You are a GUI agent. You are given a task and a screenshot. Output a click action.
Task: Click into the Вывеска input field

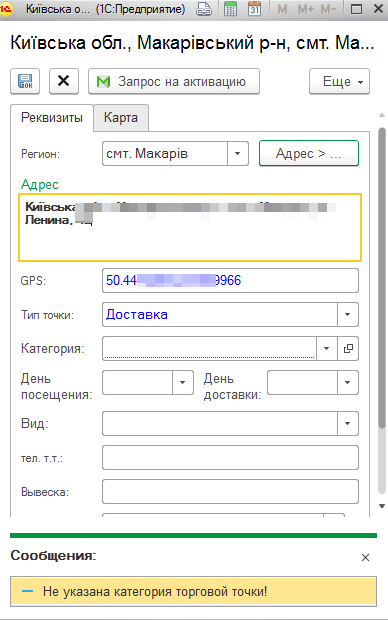coord(230,491)
